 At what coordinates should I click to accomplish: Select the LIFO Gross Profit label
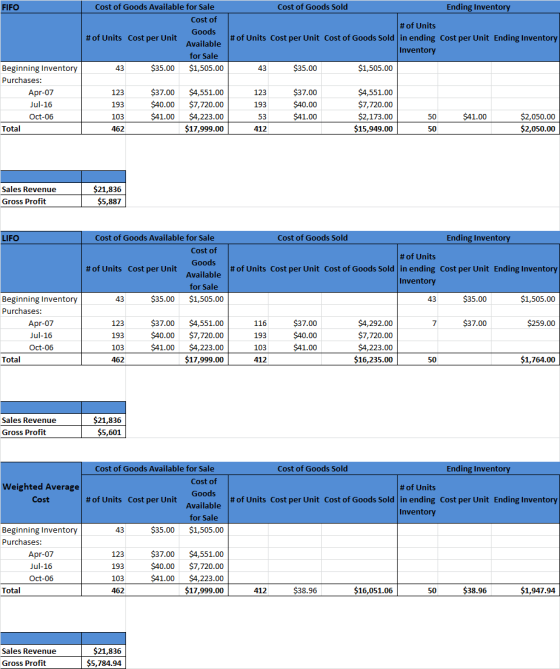tap(24, 432)
